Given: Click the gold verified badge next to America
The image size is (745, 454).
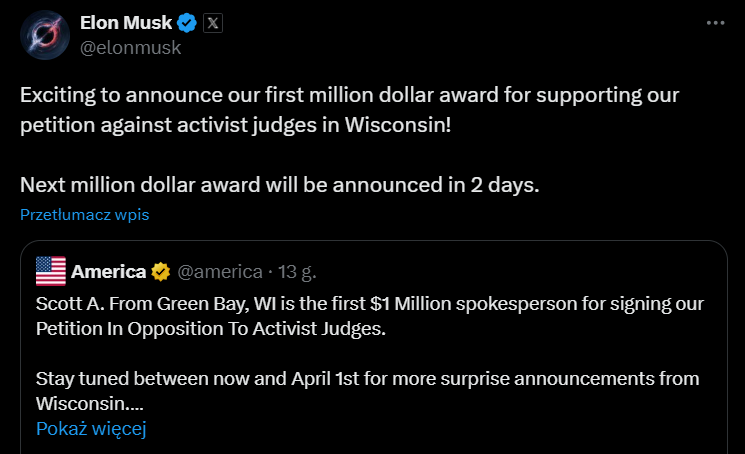Looking at the screenshot, I should click(161, 271).
